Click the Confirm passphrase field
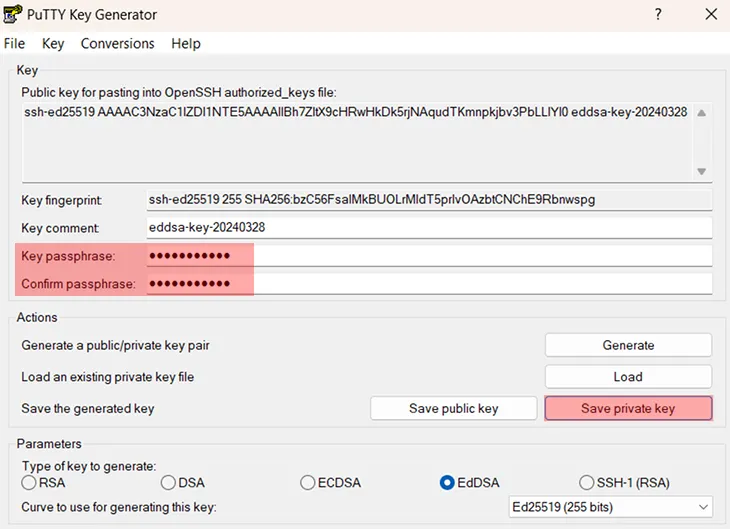Screen dimensions: 730x529 [429, 284]
